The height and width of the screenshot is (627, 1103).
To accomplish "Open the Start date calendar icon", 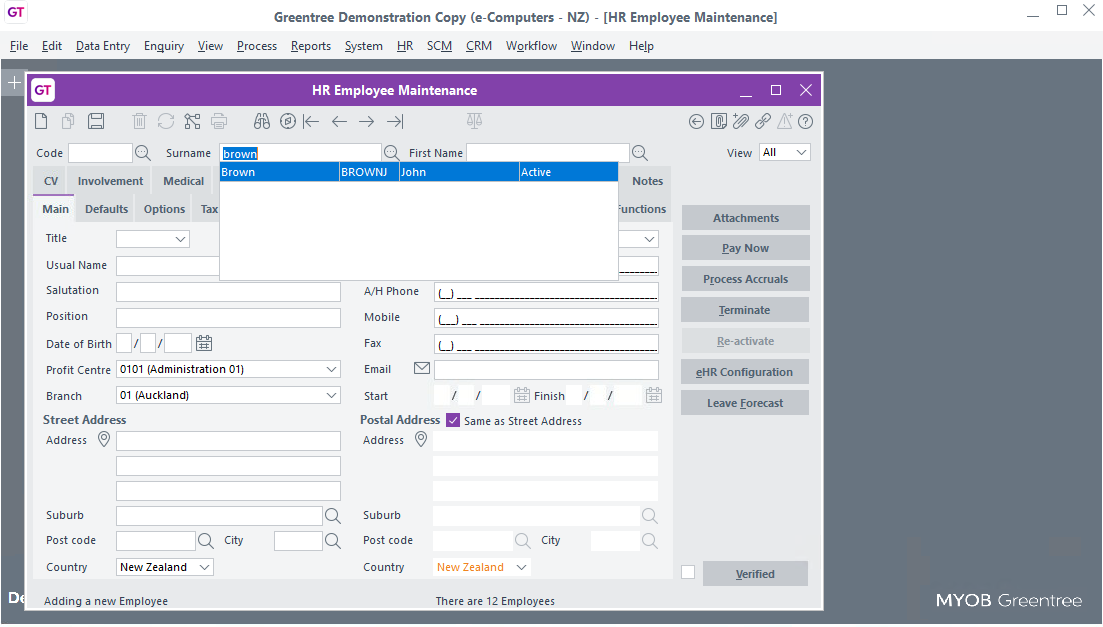I will [521, 395].
